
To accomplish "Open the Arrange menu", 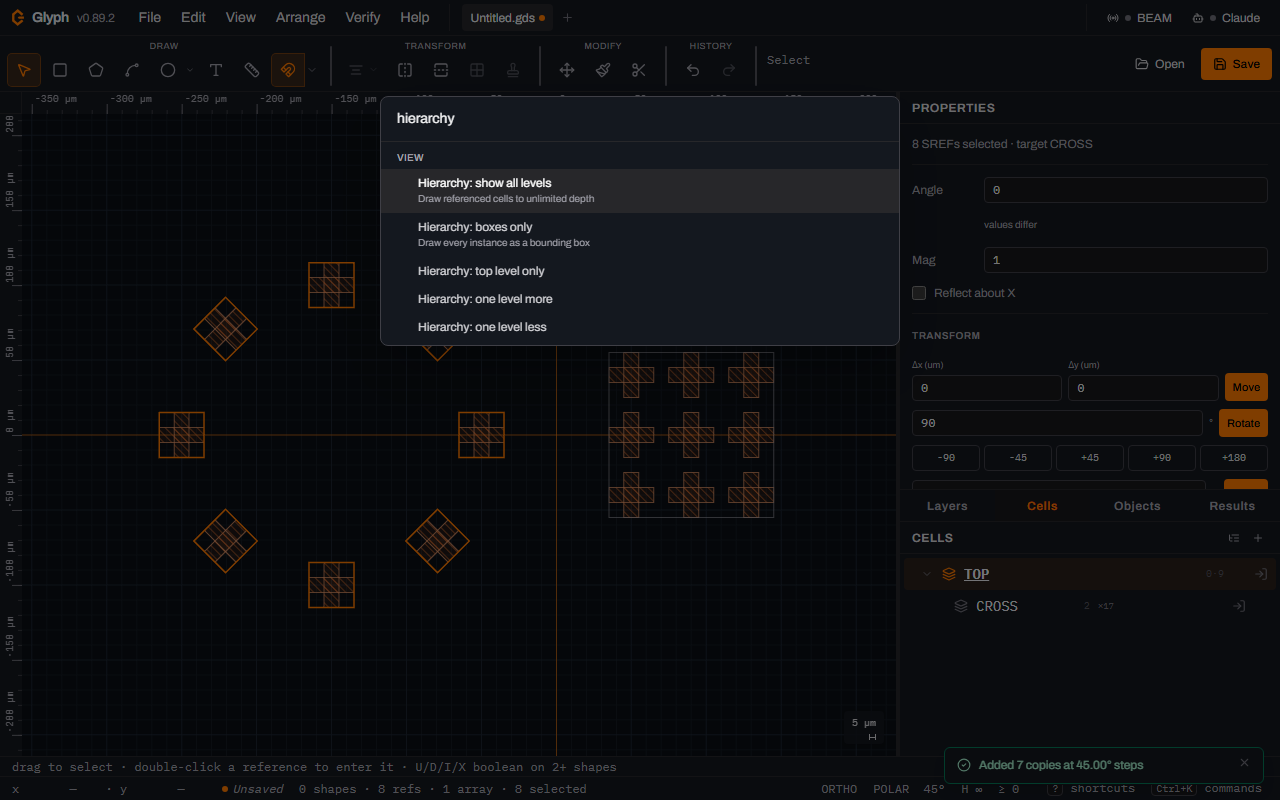I will [301, 17].
